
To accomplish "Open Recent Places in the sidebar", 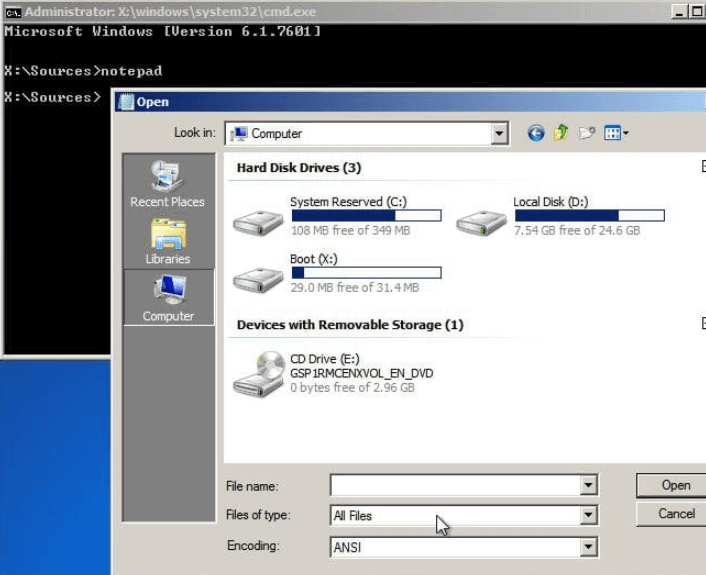I will (x=167, y=183).
